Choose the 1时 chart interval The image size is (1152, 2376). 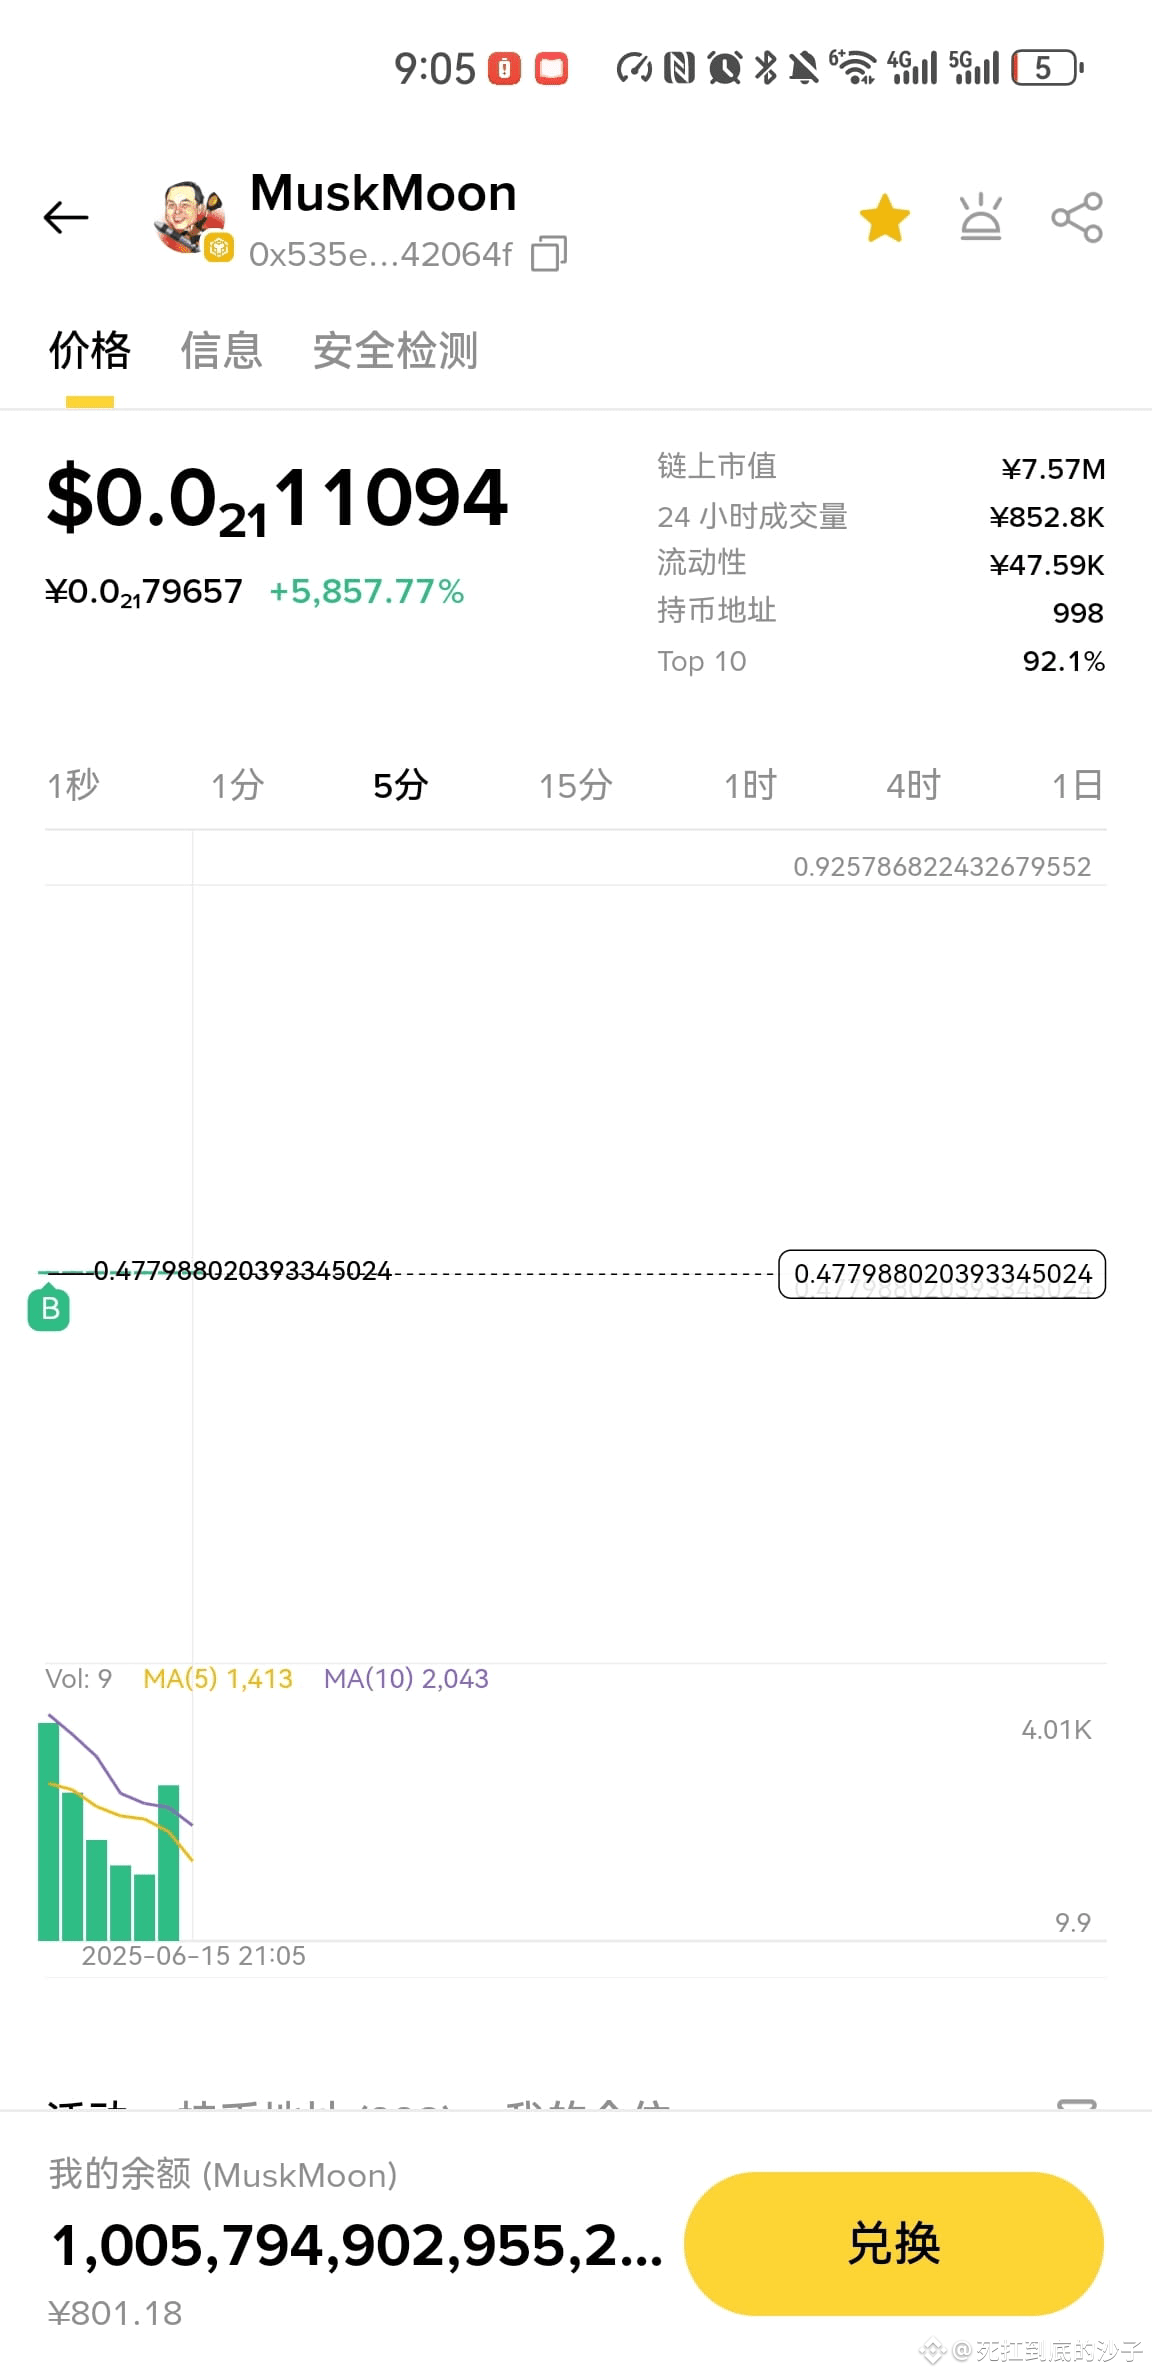750,785
